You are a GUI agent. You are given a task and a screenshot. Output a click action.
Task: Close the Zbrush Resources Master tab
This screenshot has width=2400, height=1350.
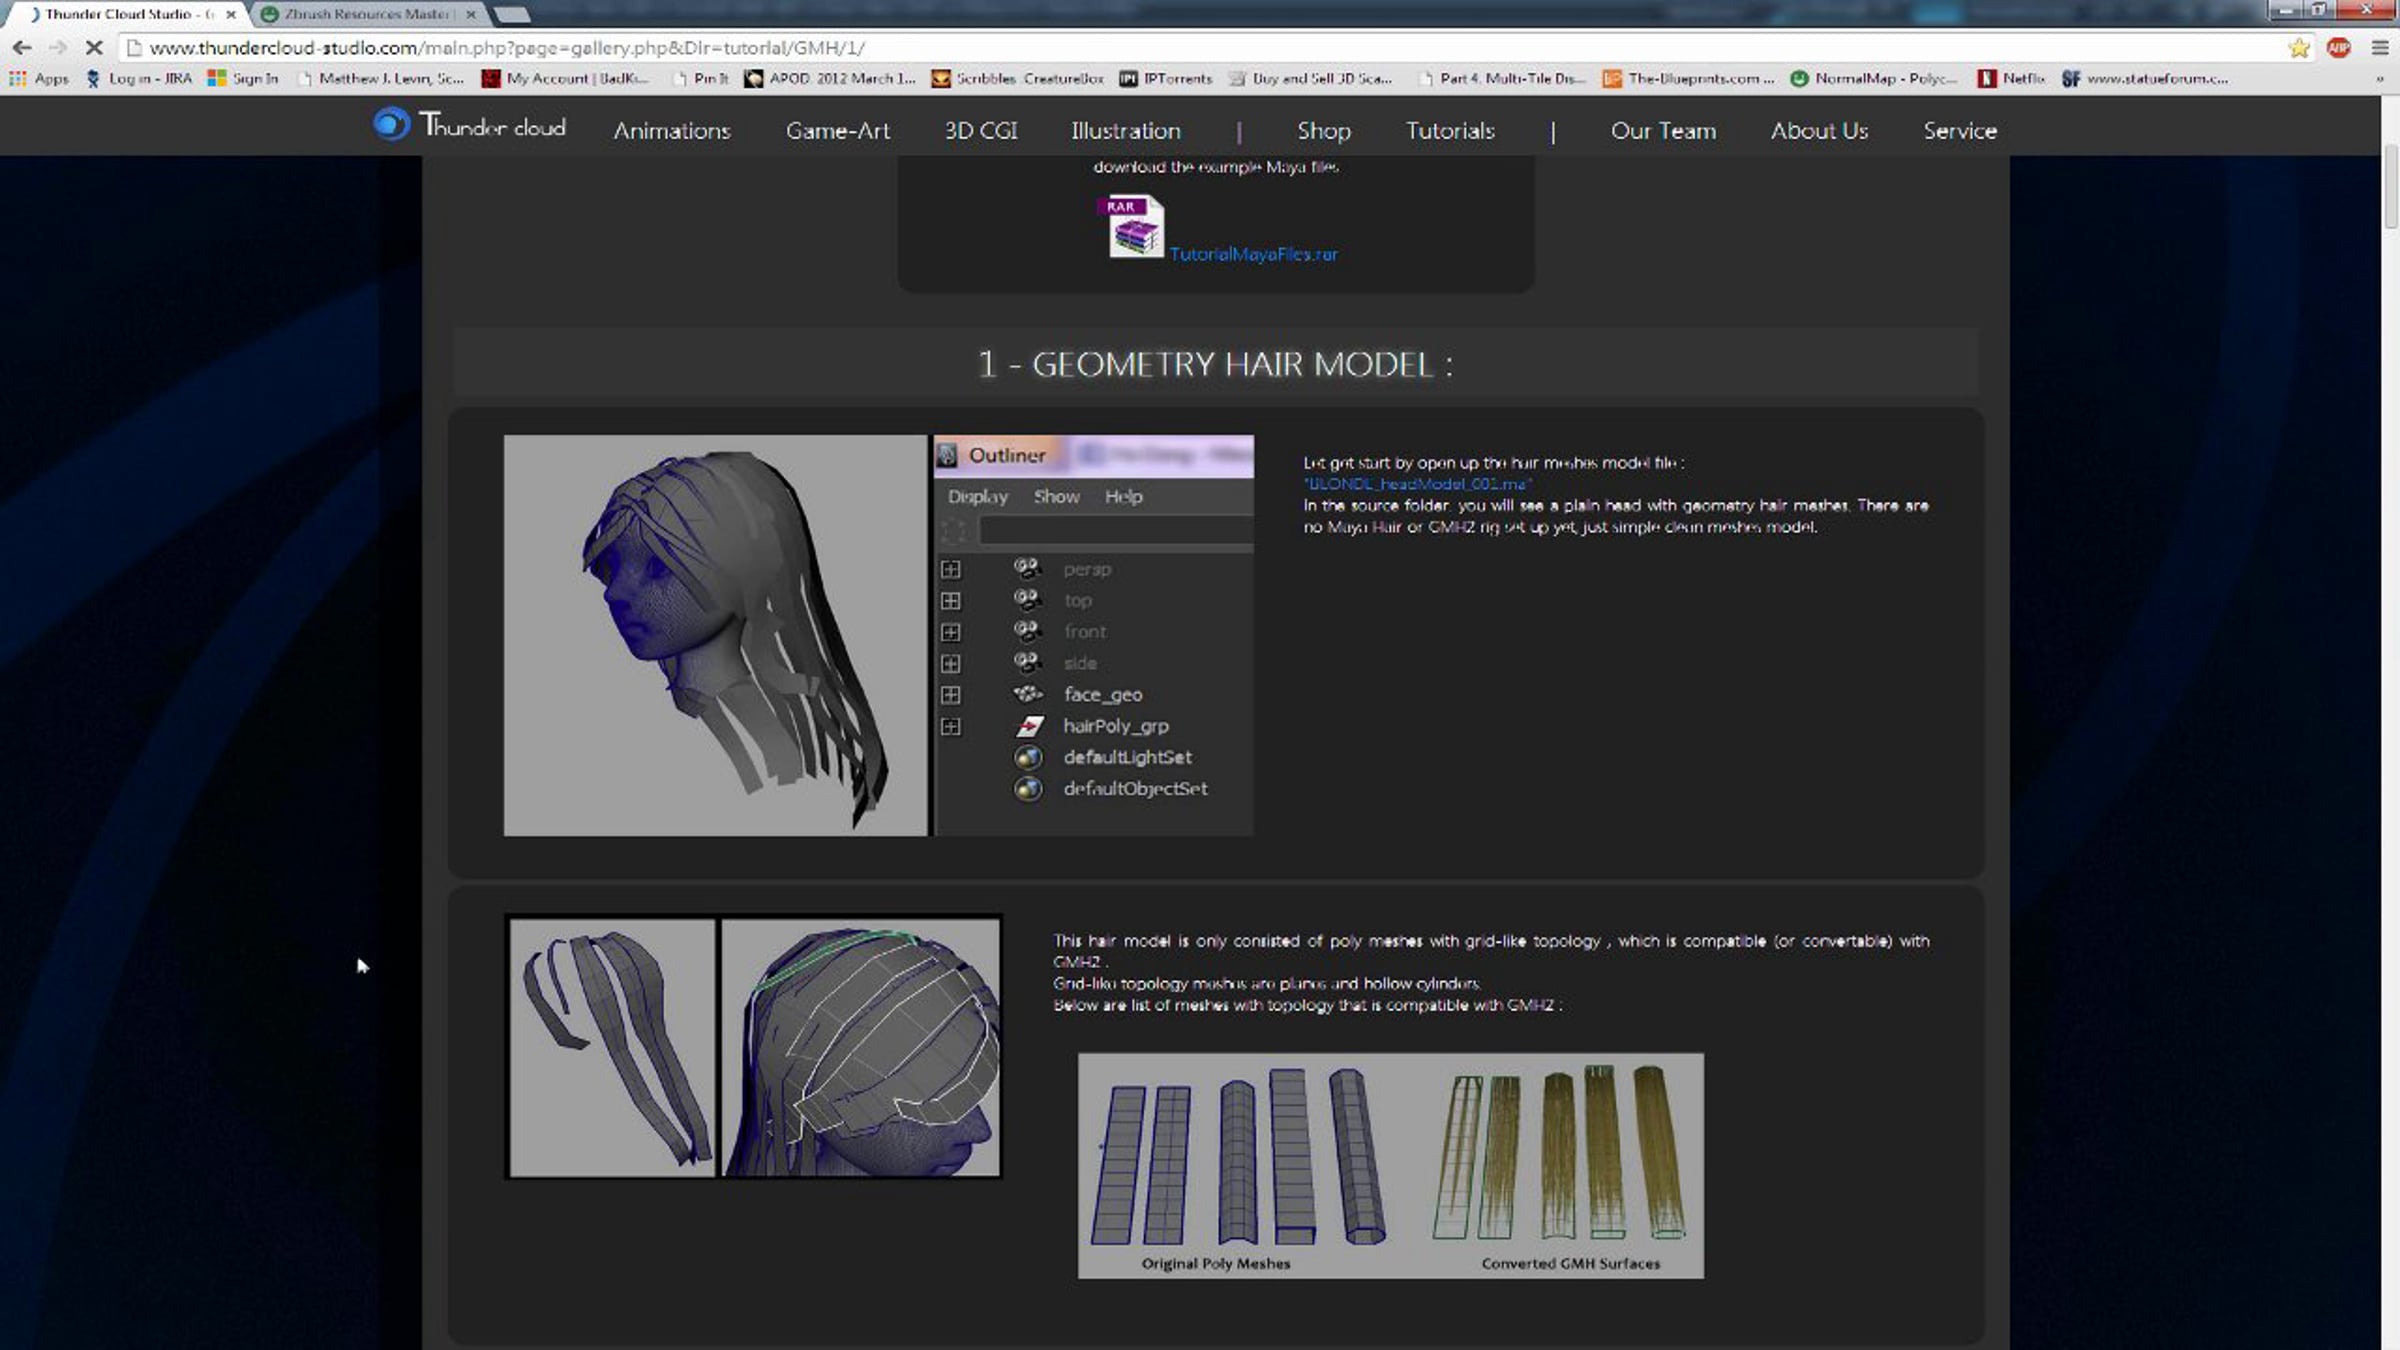pyautogui.click(x=470, y=14)
